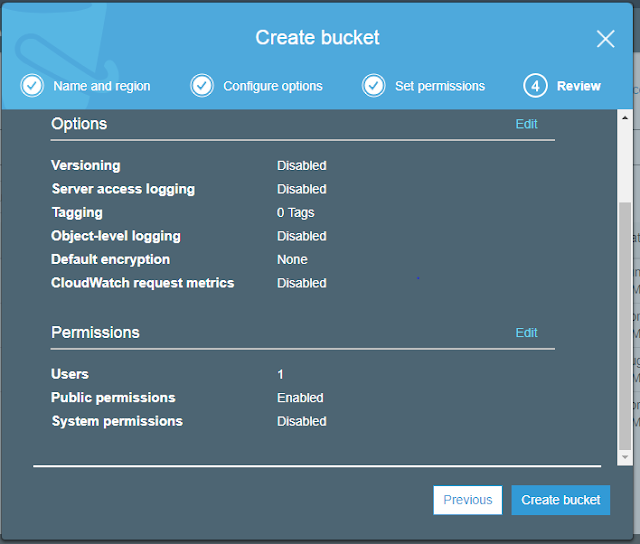Click the Public permissions Enabled value
This screenshot has width=640, height=544.
pos(300,398)
